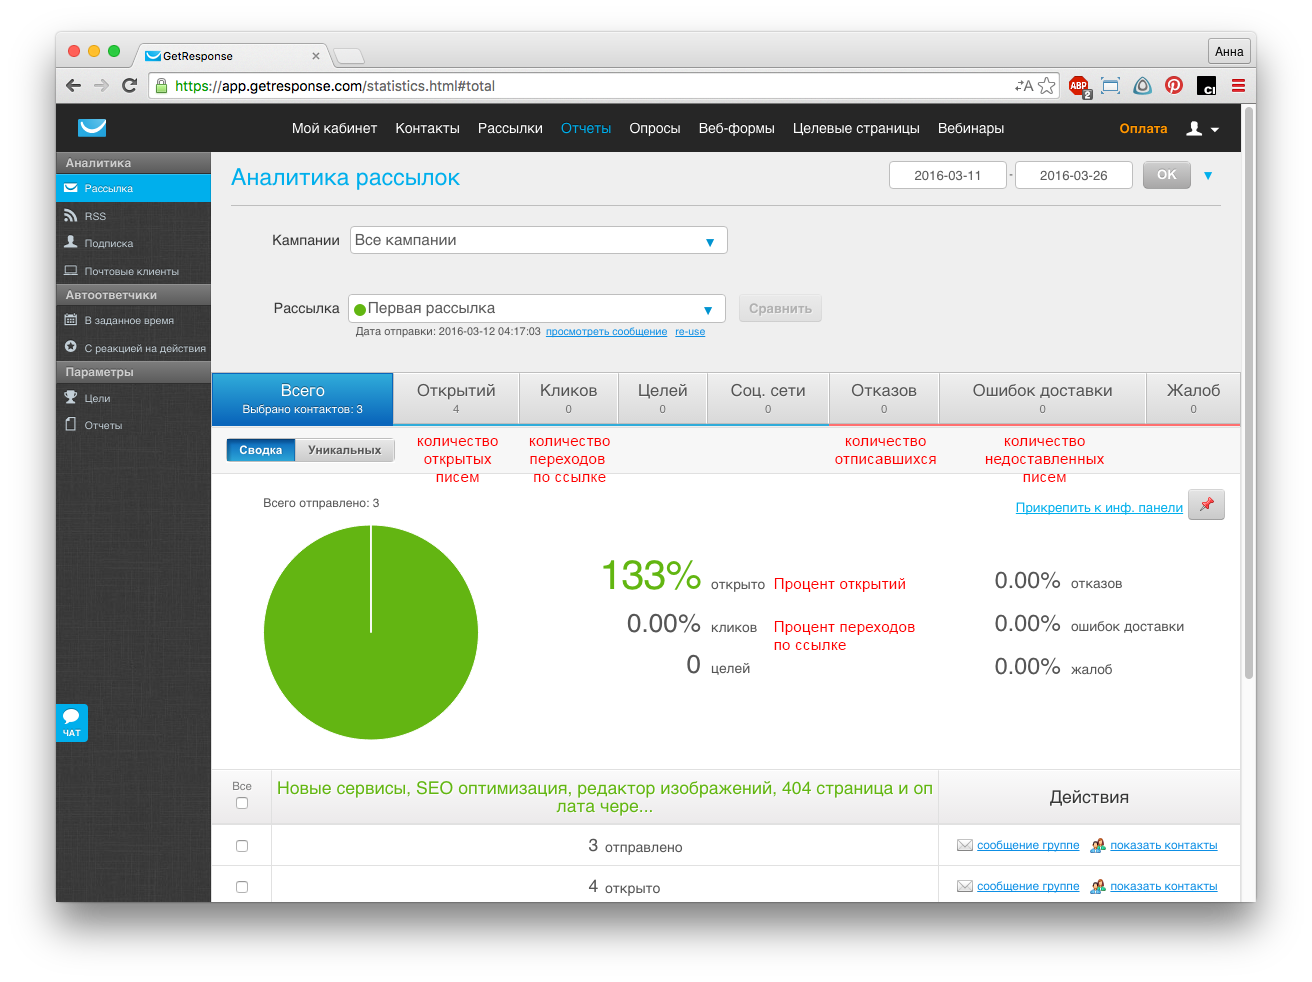Screen dimensions: 1312x982
Task: Click the GetResponse envelope logo
Action: tap(92, 128)
